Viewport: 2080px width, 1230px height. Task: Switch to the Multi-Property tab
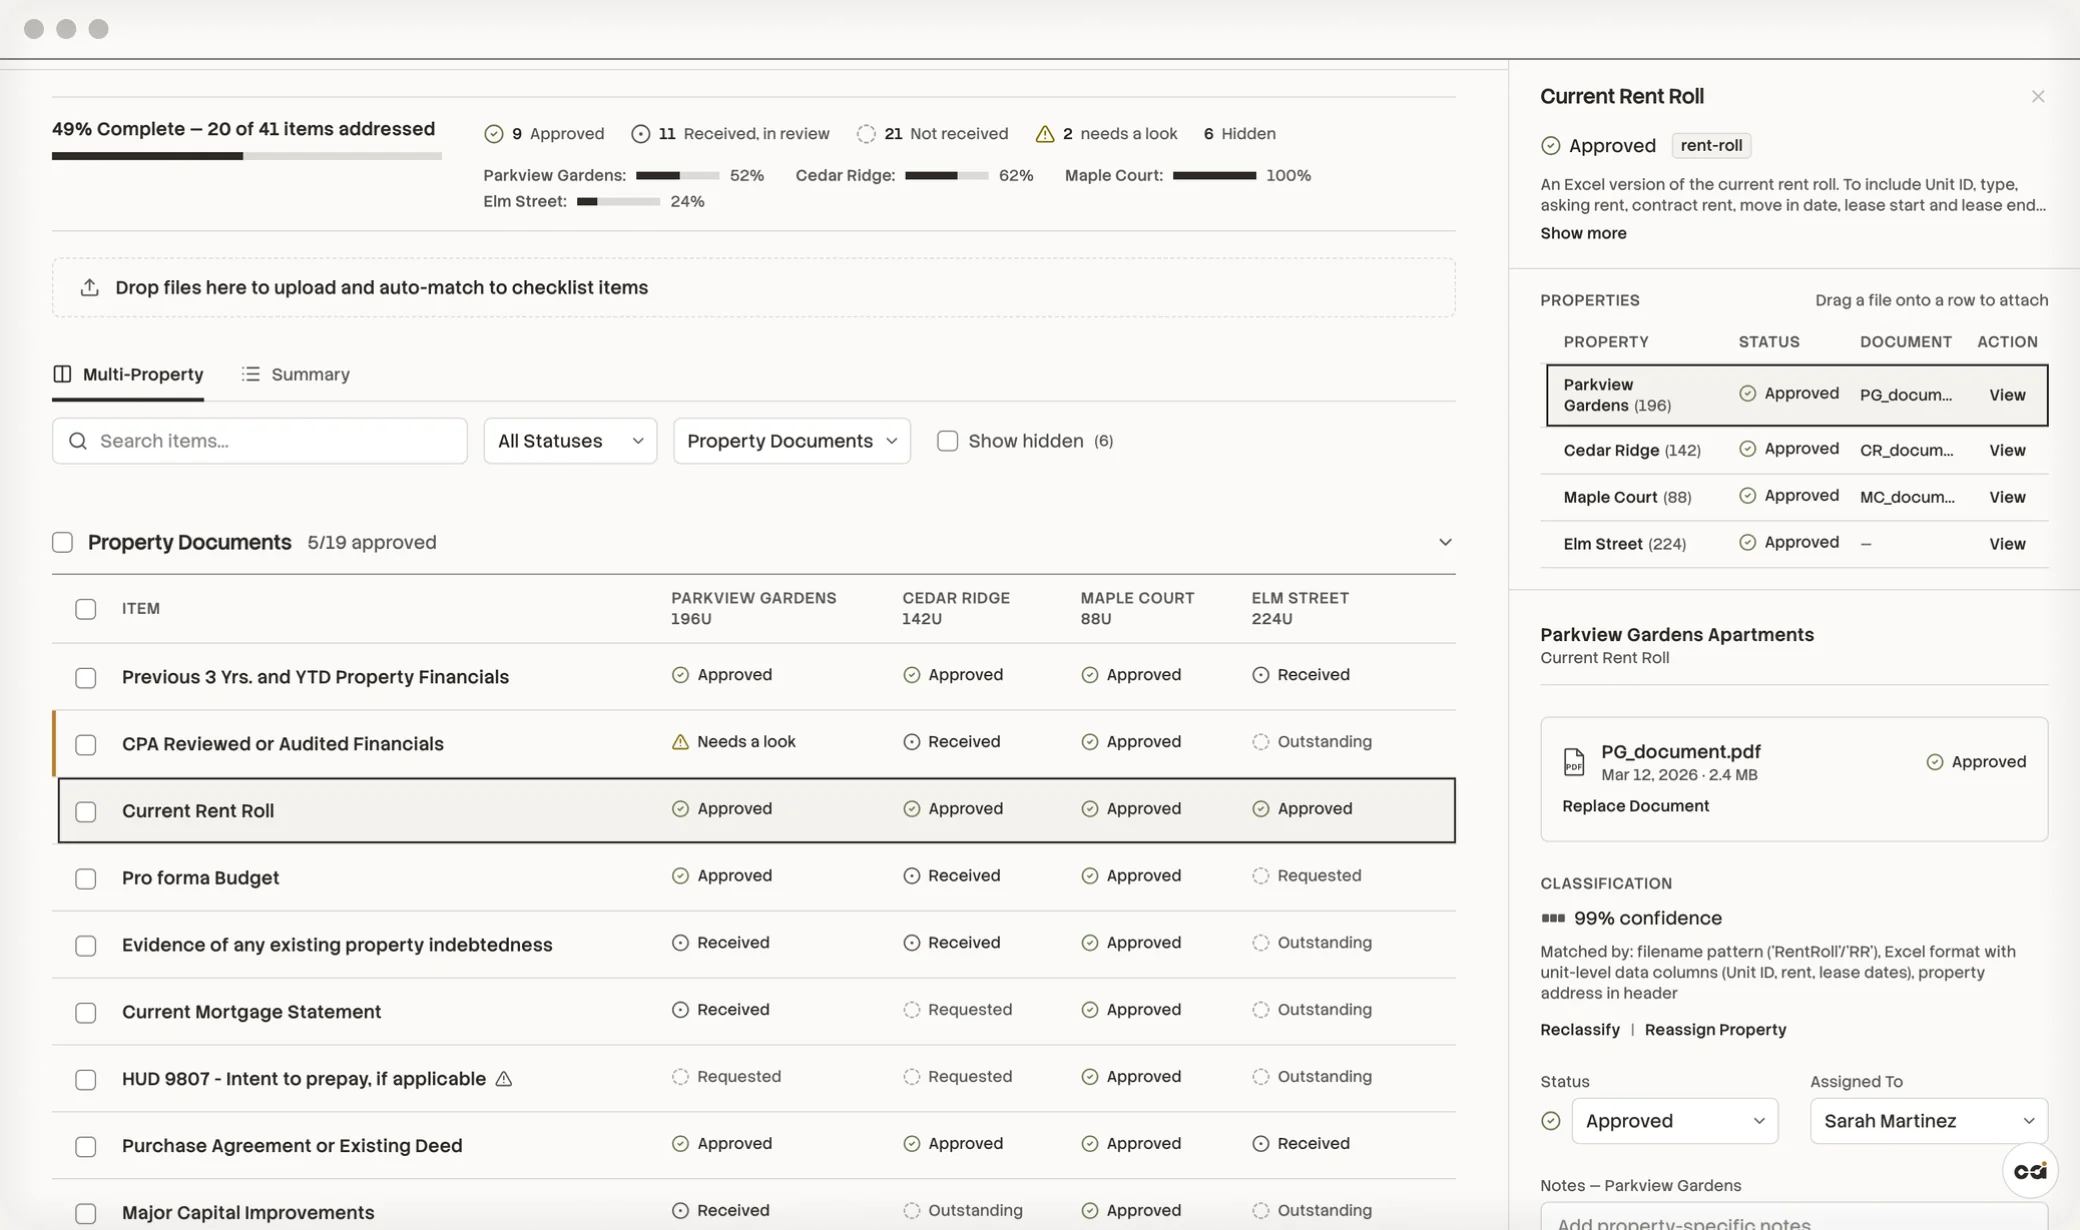tap(128, 374)
